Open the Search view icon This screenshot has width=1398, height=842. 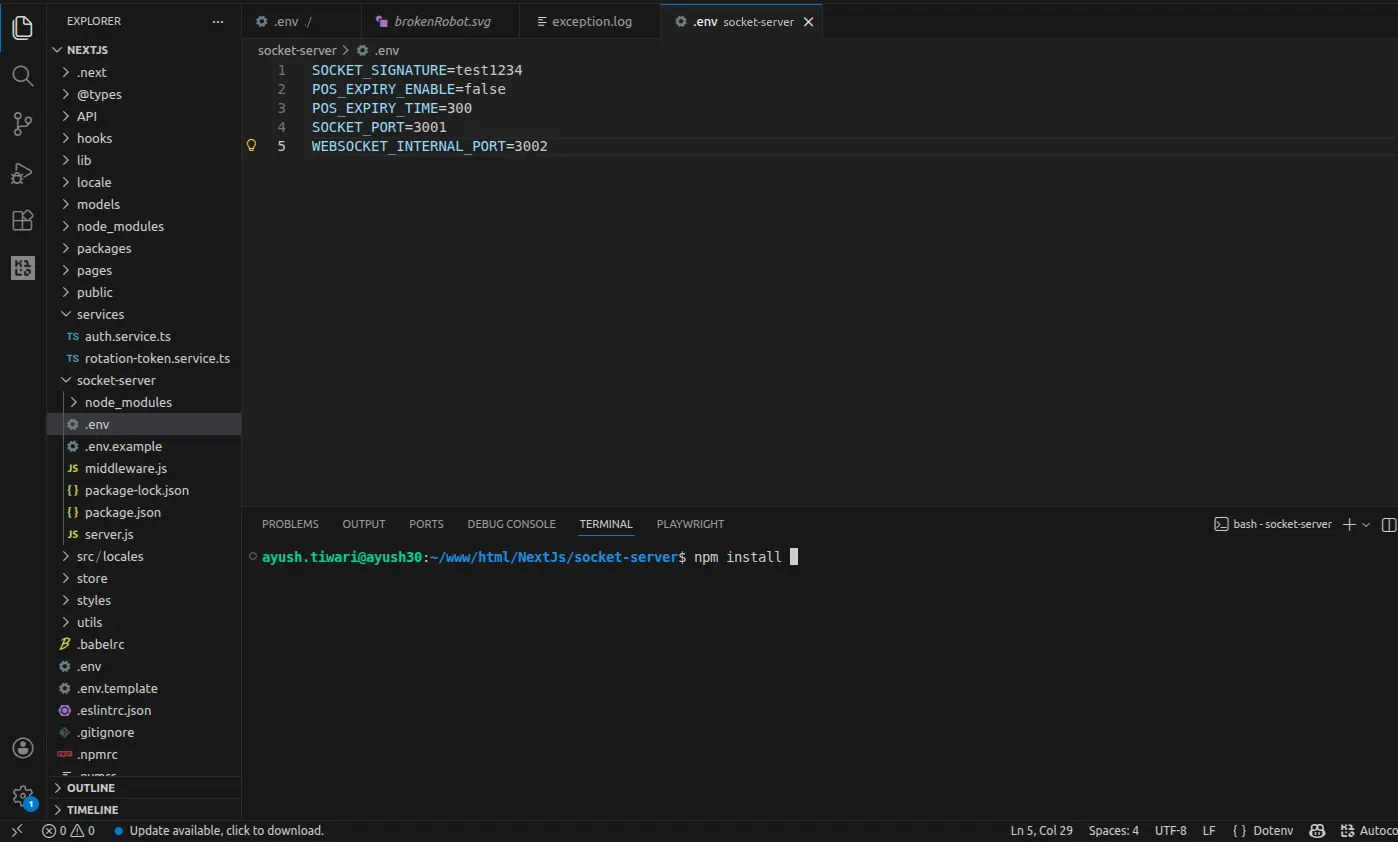coord(22,76)
